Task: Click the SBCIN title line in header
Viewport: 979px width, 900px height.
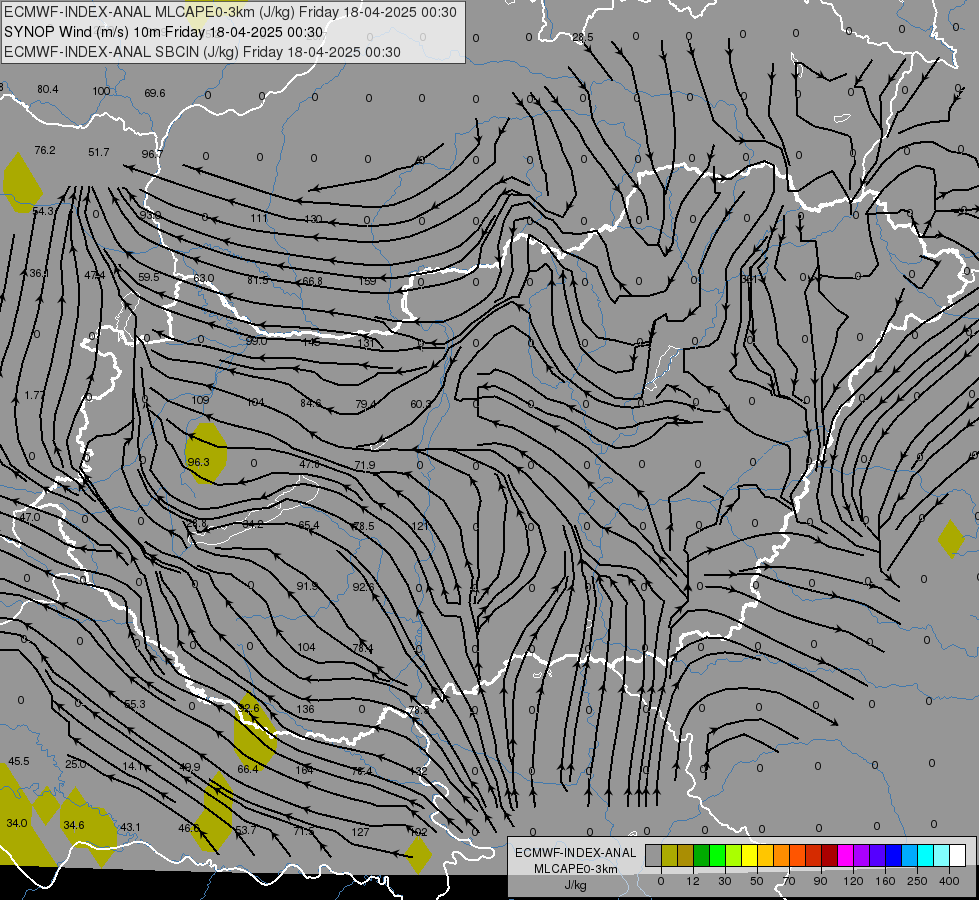Action: pos(202,52)
